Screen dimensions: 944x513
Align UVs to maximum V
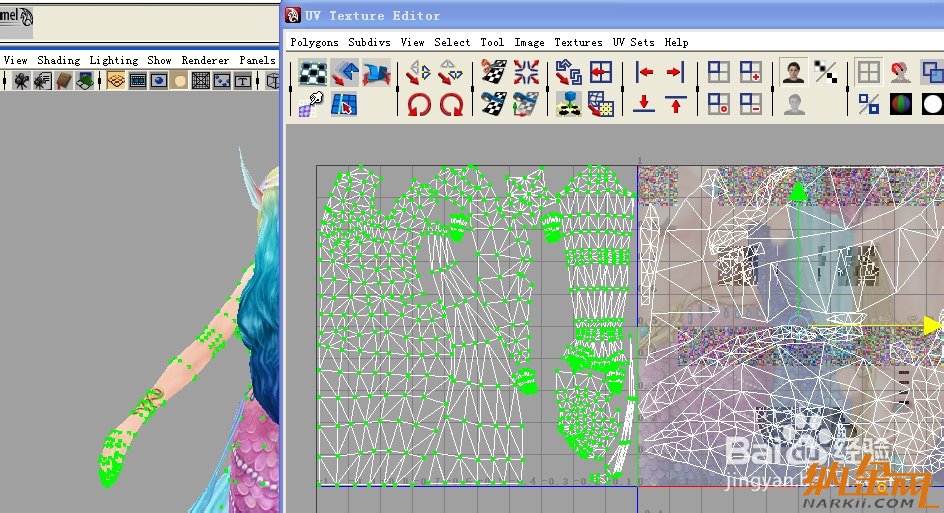(675, 104)
